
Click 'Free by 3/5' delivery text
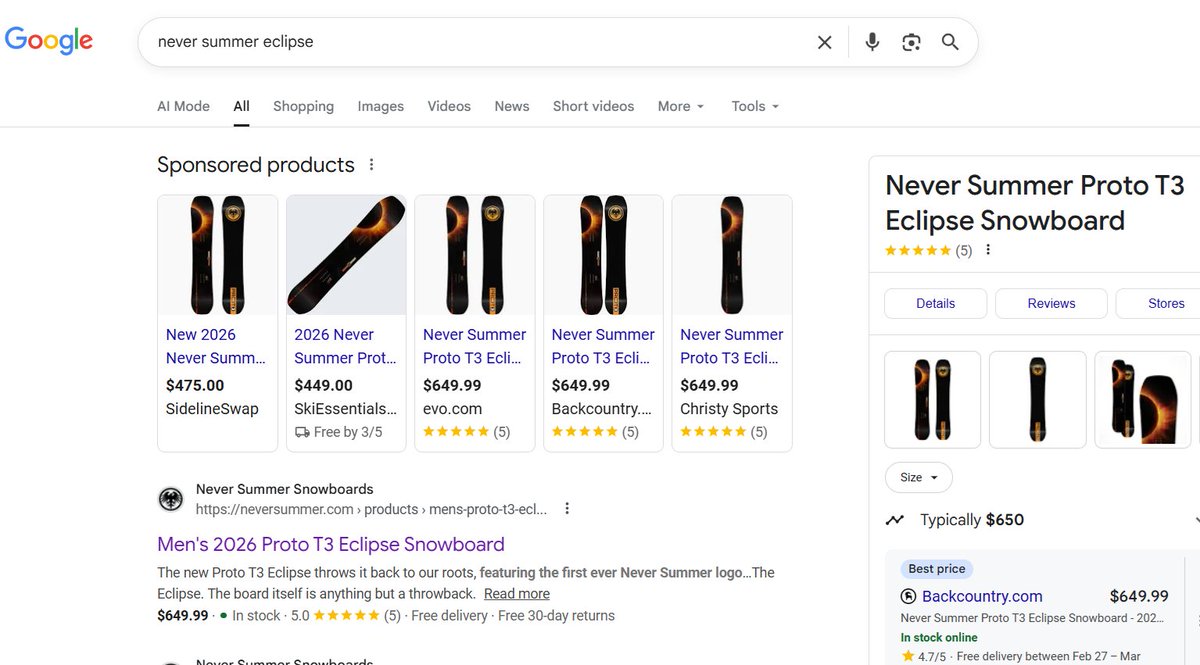338,432
